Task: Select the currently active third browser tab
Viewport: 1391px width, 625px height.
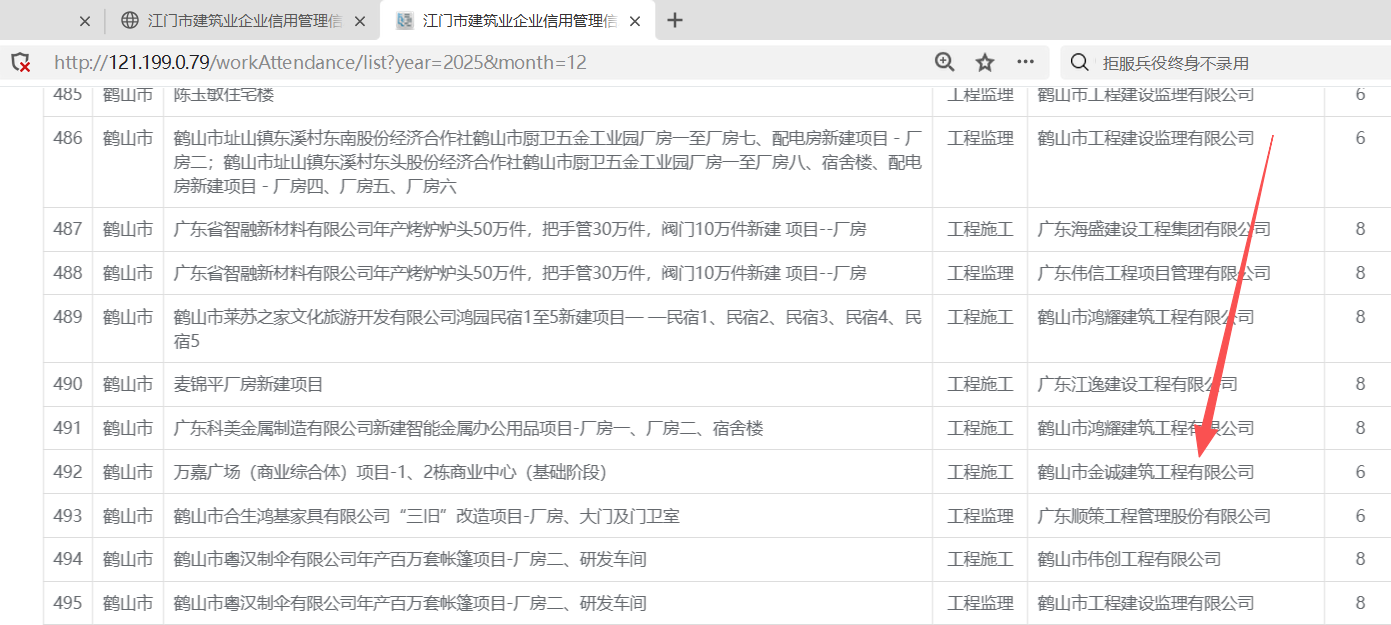Action: tap(510, 21)
